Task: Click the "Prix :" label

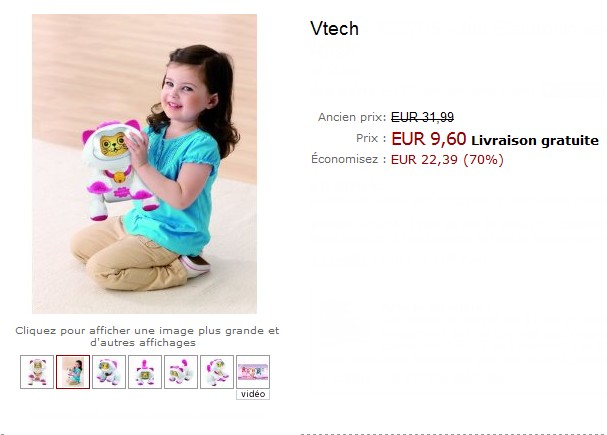Action: 371,138
